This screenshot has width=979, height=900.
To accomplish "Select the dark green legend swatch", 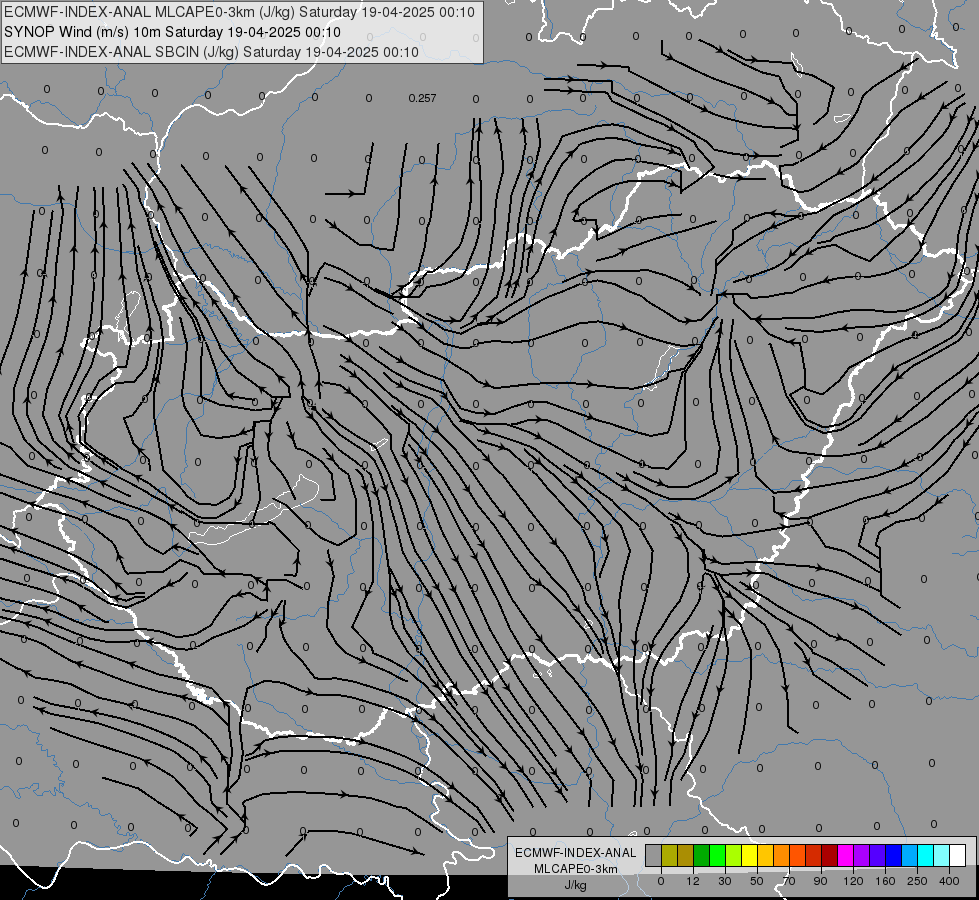I will [701, 855].
